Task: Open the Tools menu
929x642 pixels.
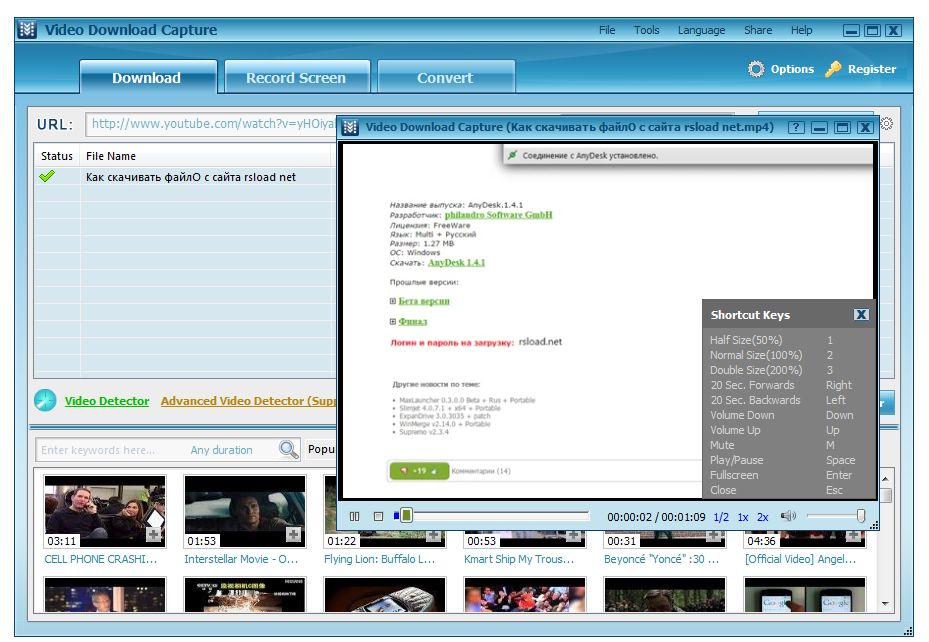Action: click(x=645, y=30)
